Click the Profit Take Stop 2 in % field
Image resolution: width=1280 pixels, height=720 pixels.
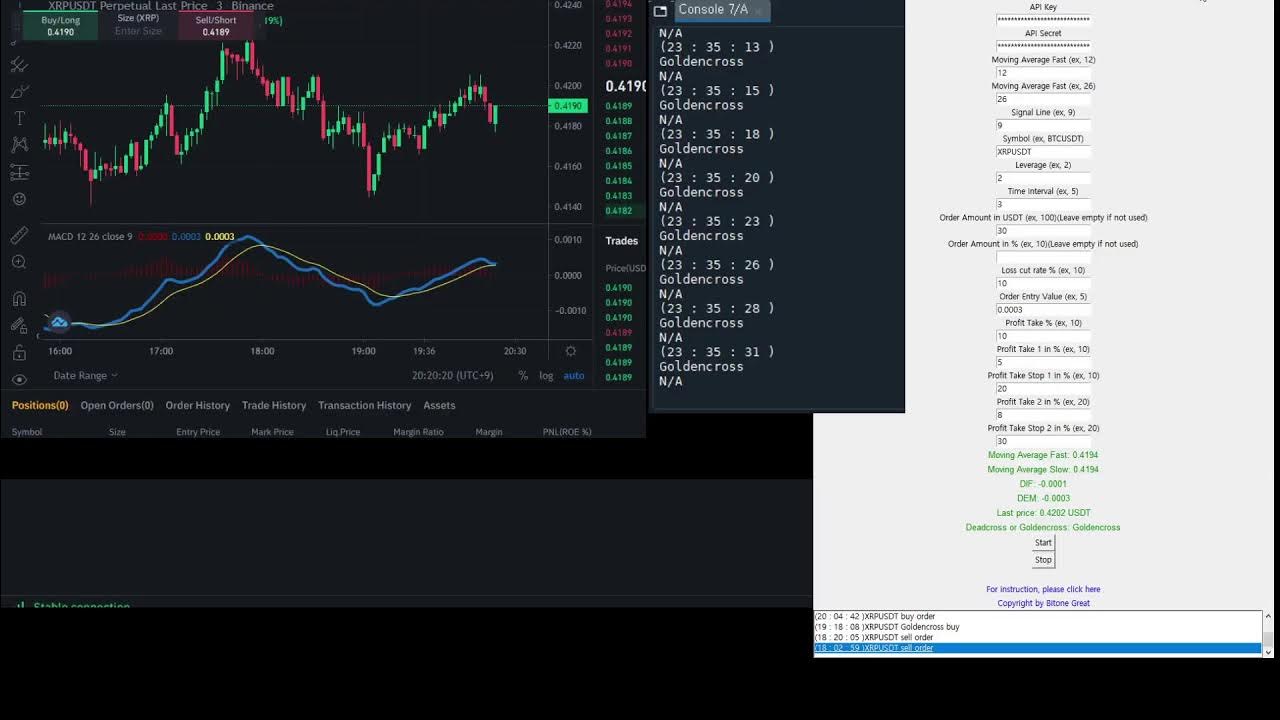pyautogui.click(x=1043, y=441)
